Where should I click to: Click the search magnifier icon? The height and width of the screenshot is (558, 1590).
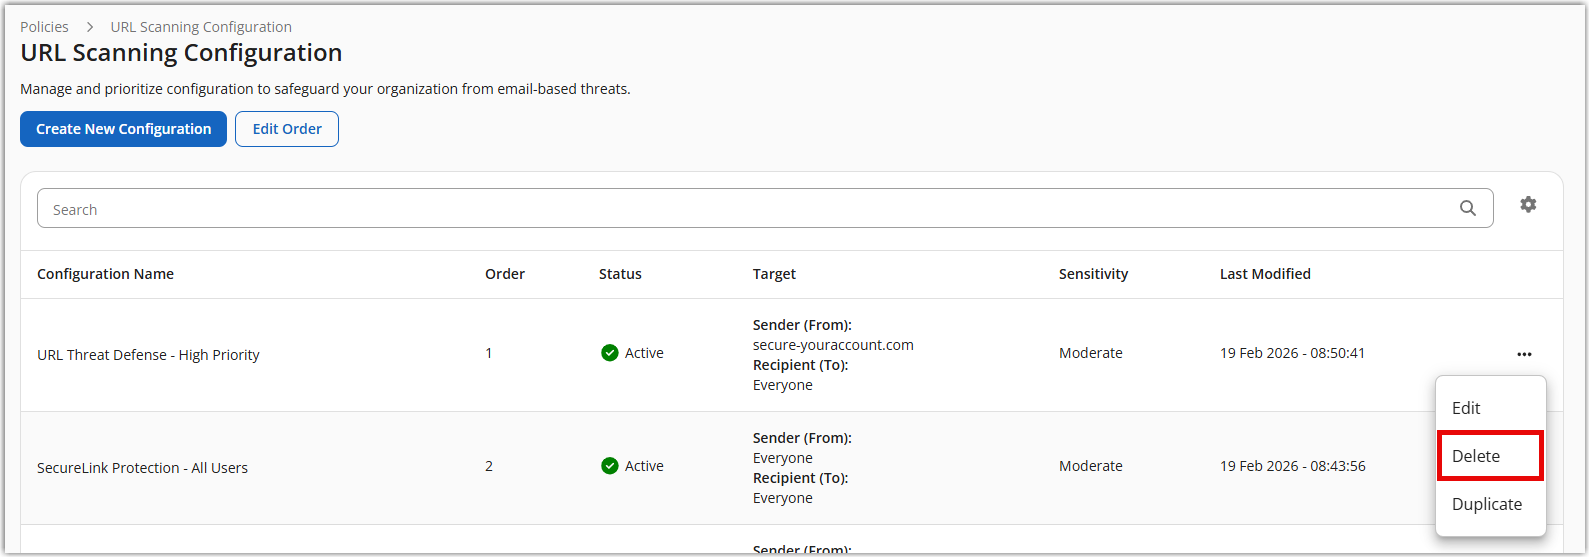pyautogui.click(x=1467, y=209)
